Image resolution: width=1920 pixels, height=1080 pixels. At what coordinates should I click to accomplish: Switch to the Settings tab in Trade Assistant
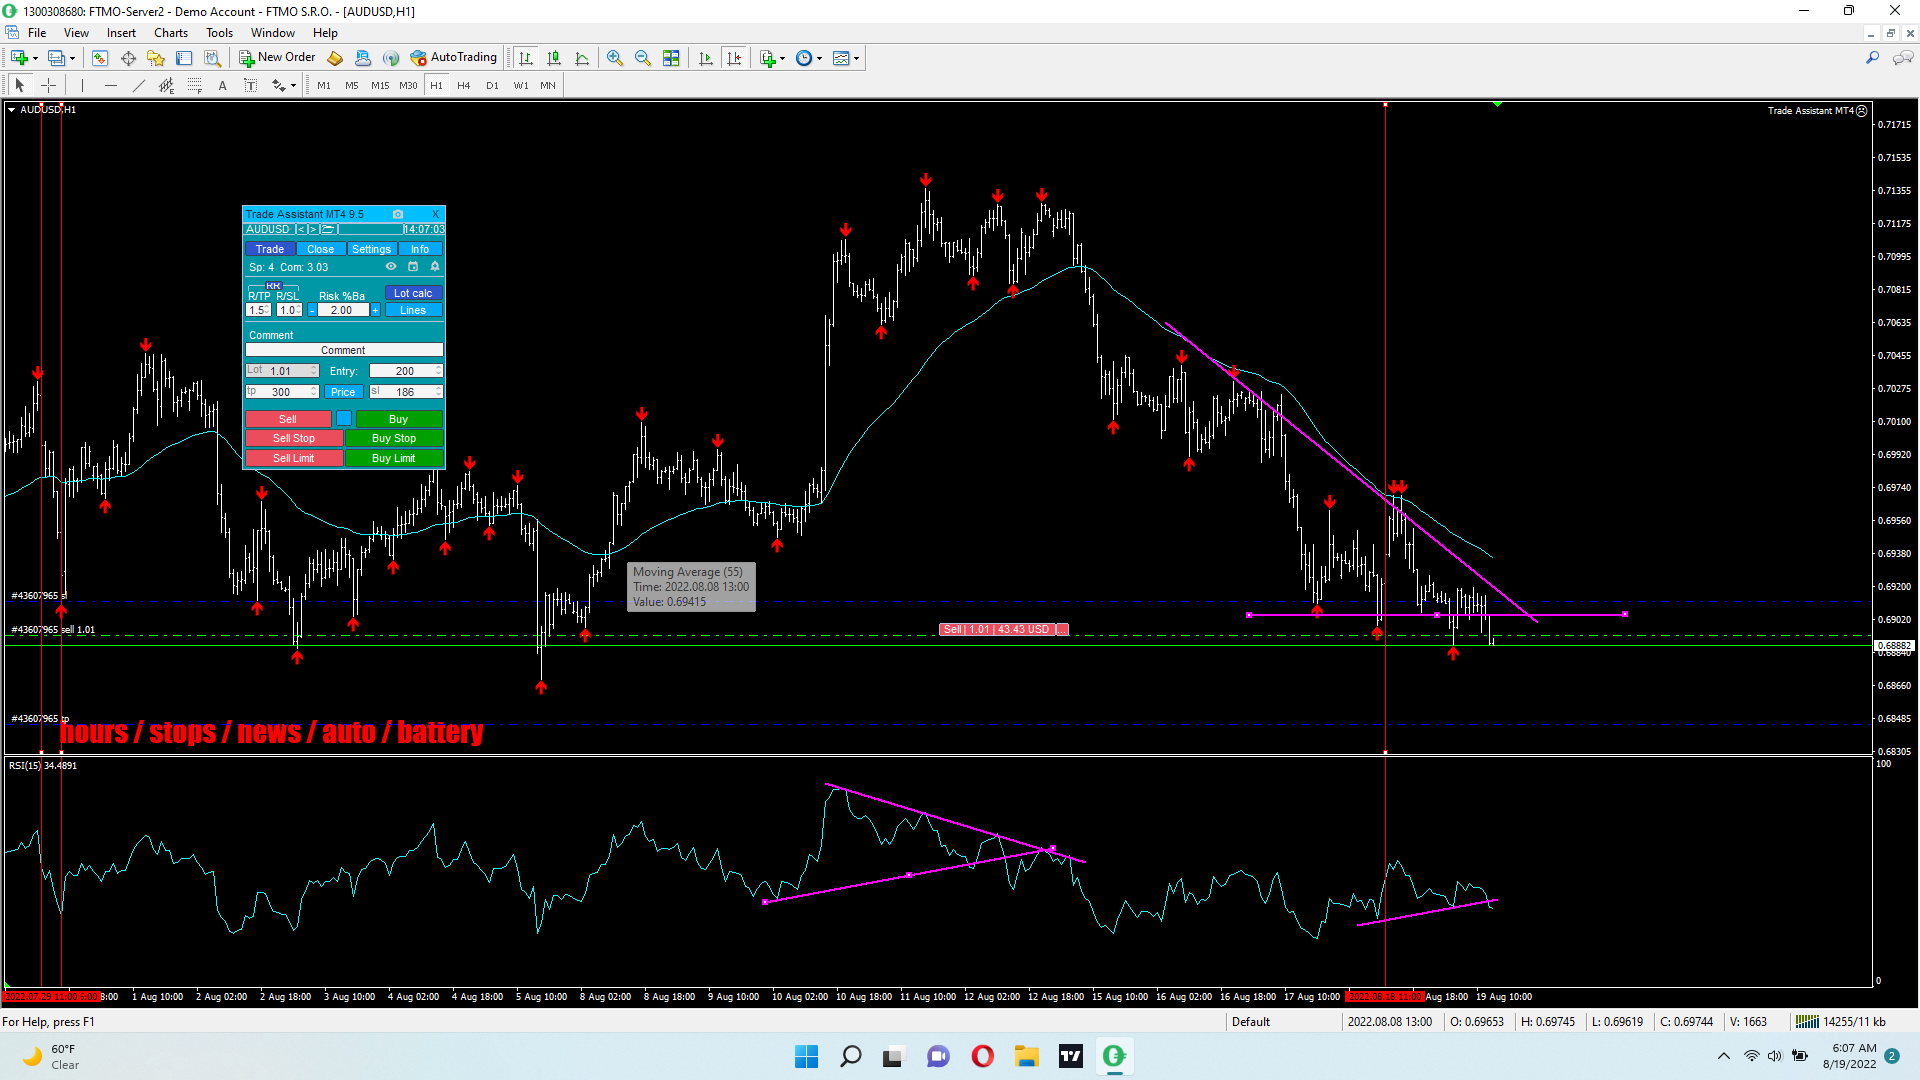tap(371, 249)
